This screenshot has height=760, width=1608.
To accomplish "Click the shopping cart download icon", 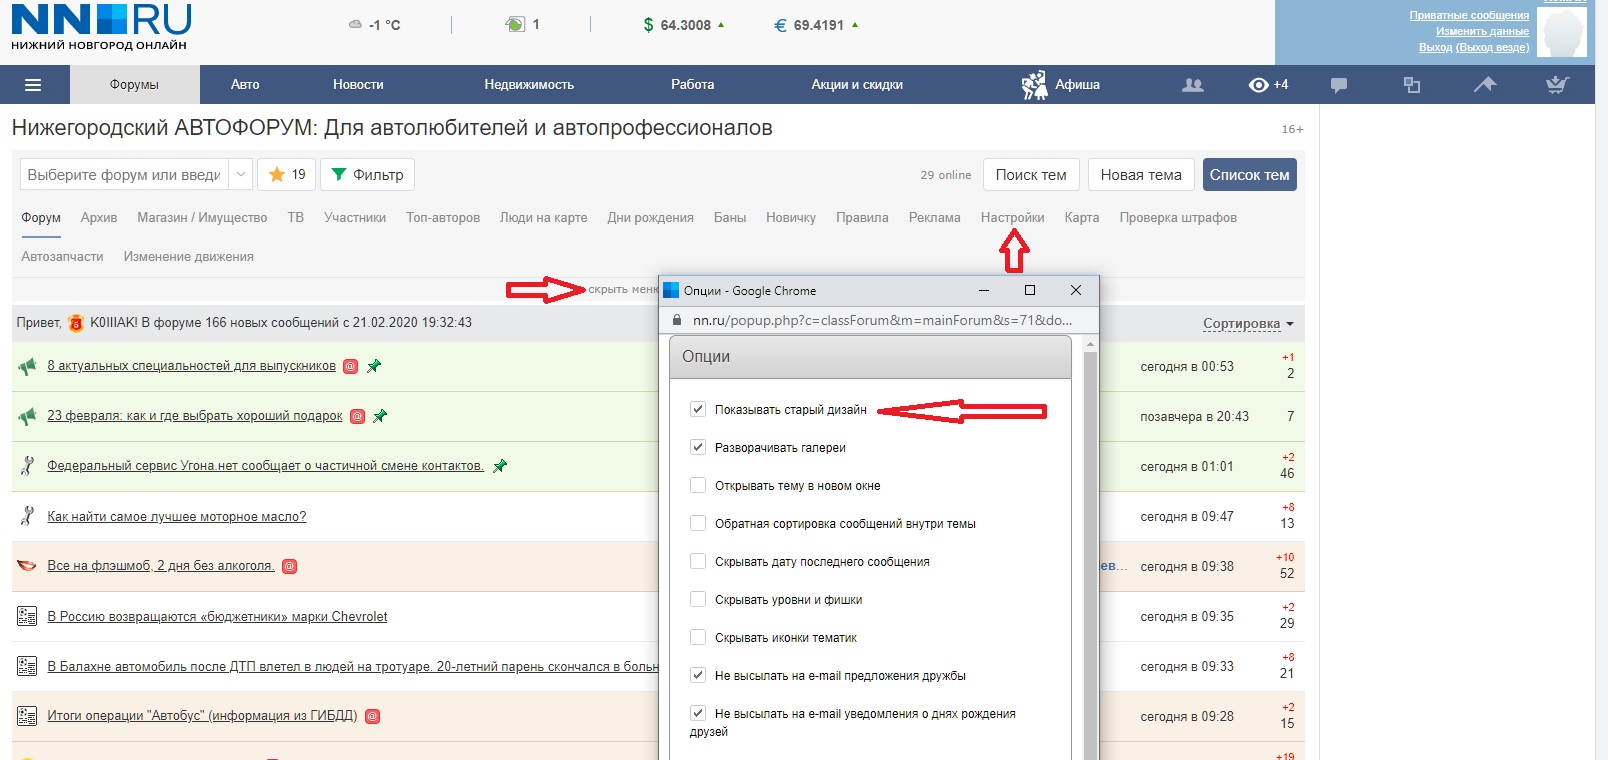I will pyautogui.click(x=1557, y=85).
